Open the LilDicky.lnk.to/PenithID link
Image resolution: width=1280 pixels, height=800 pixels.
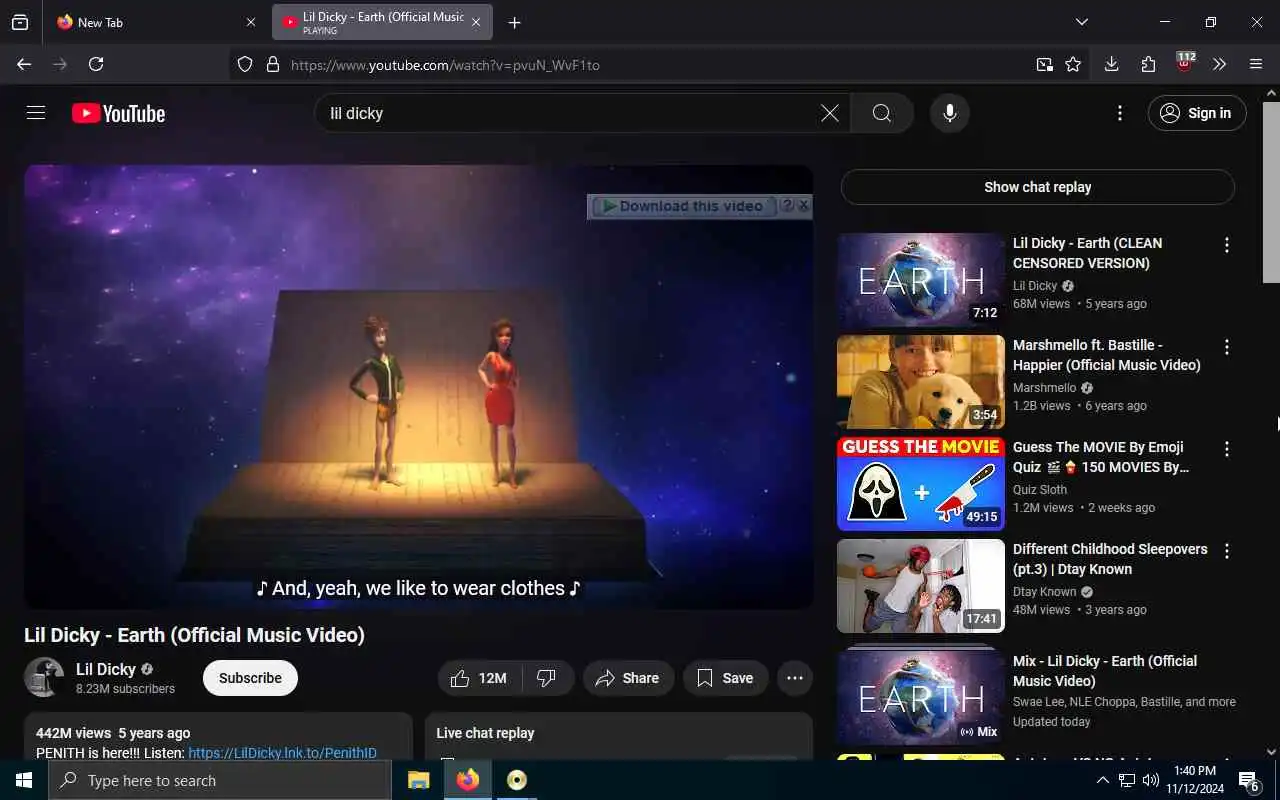pyautogui.click(x=282, y=752)
